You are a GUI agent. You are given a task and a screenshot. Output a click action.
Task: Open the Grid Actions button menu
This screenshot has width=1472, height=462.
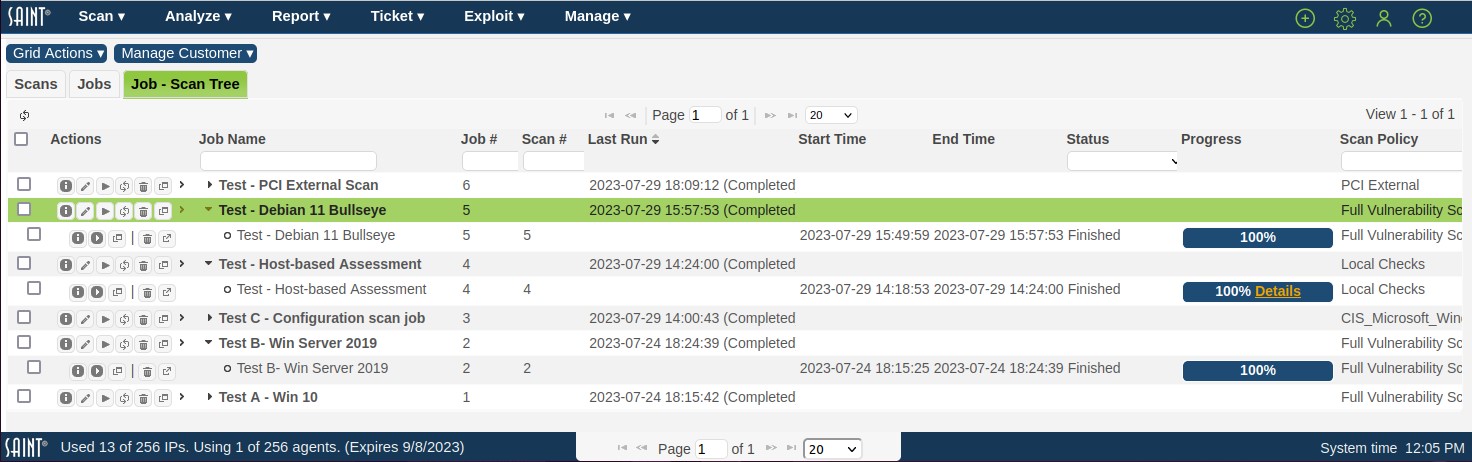59,53
